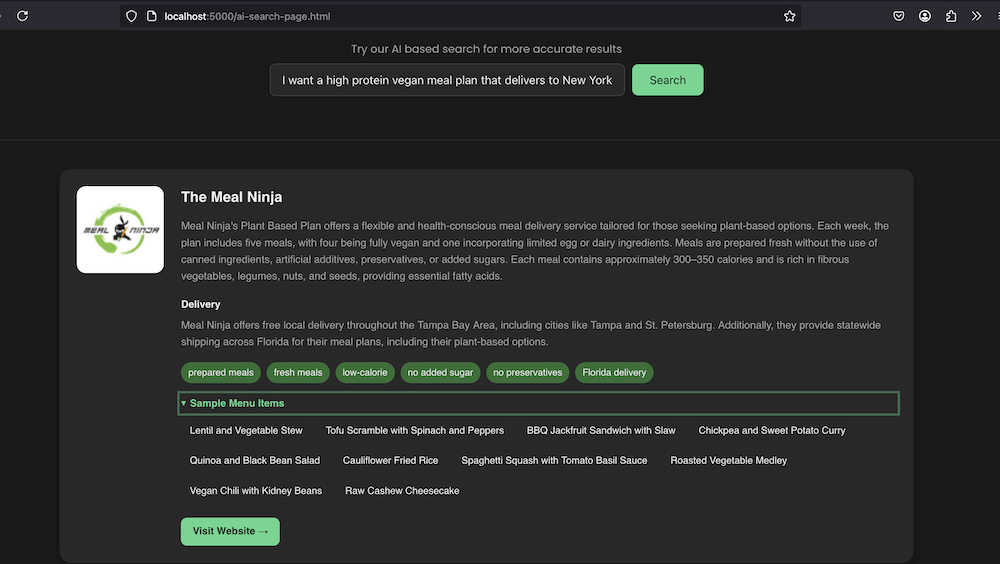Viewport: 1000px width, 564px height.
Task: Click BBQ Jackfruit Sandwich with Slaw
Action: click(601, 431)
